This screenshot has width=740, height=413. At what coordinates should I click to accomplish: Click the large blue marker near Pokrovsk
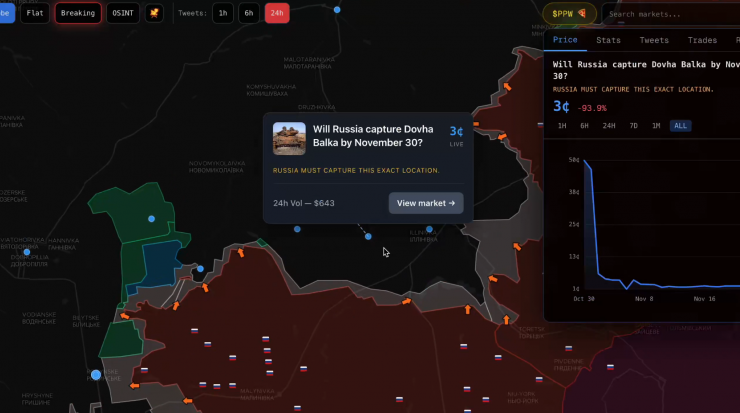pyautogui.click(x=96, y=375)
